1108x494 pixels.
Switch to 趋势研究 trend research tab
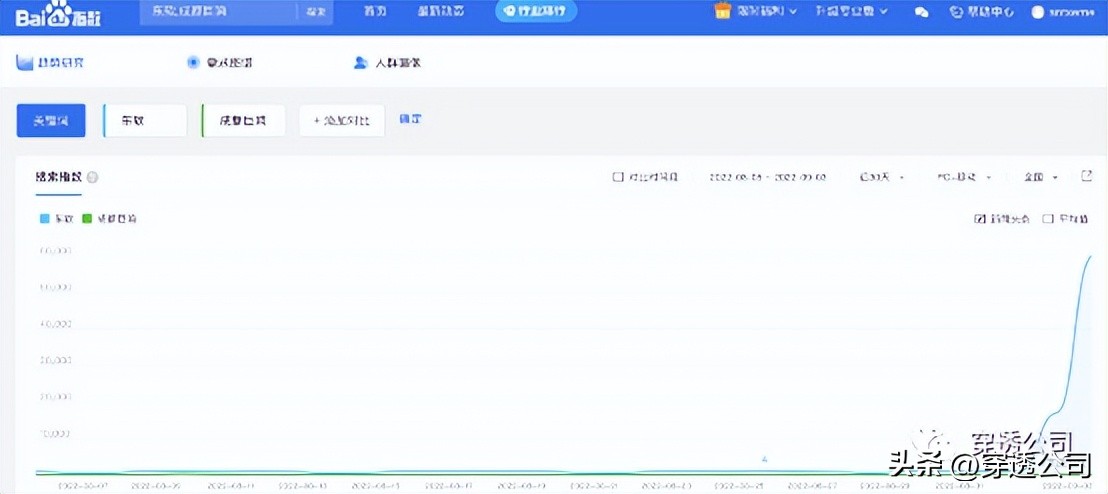[x=51, y=63]
